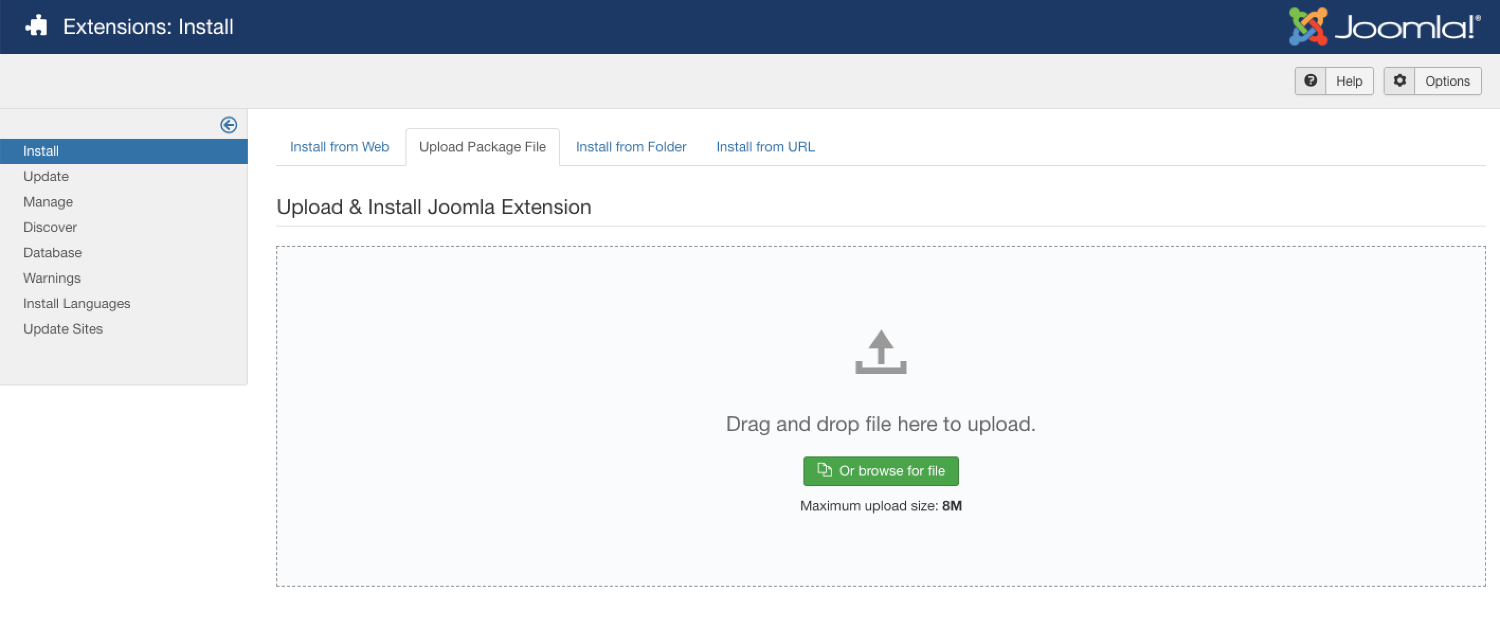Open Manage in the sidebar
Screen dimensions: 1500x628
tap(48, 202)
